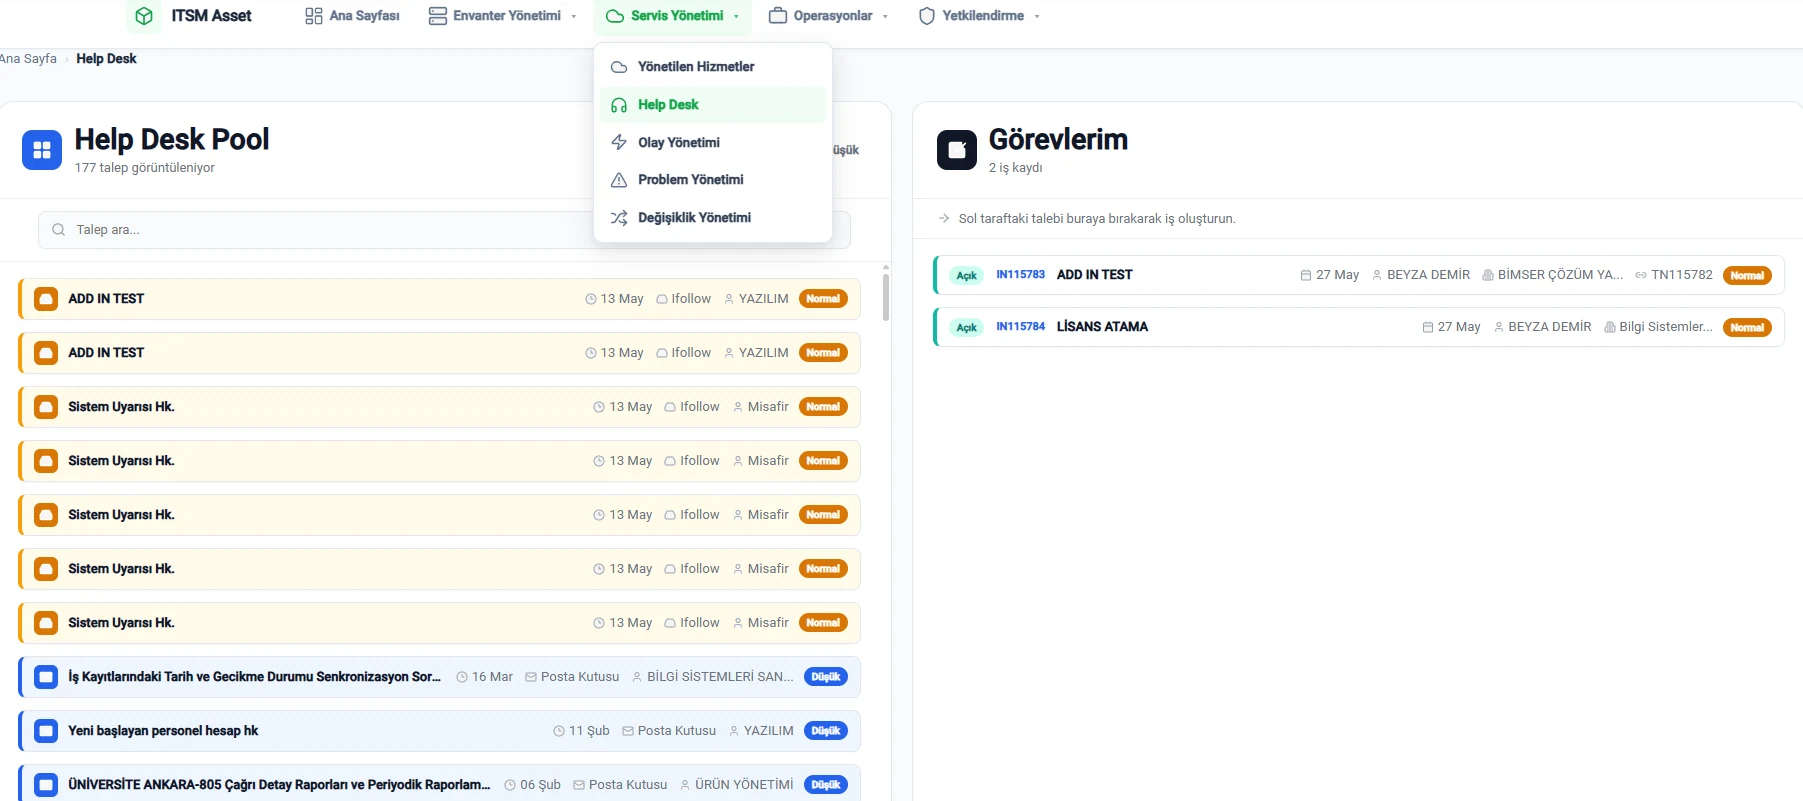
Task: Click the Help Desk breadcrumb text
Action: click(x=106, y=59)
